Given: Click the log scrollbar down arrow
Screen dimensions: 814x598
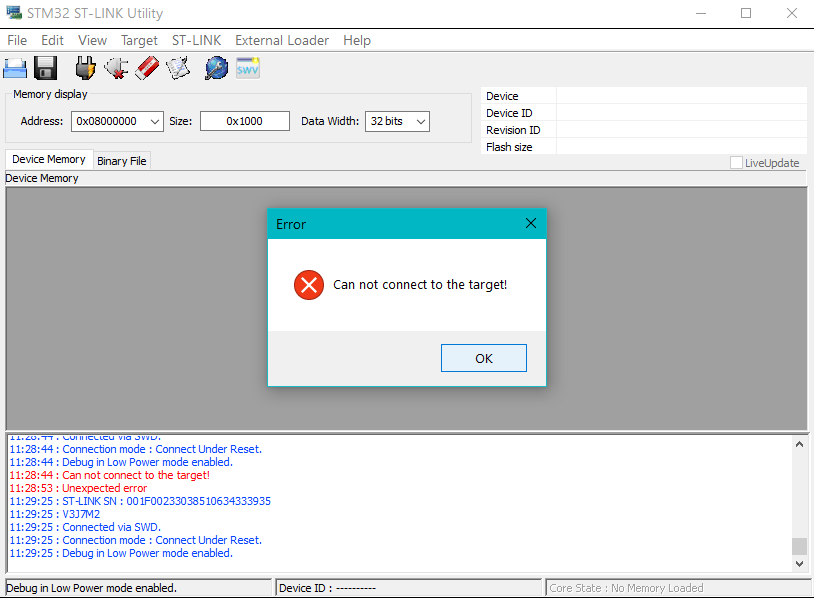Looking at the screenshot, I should 799,564.
